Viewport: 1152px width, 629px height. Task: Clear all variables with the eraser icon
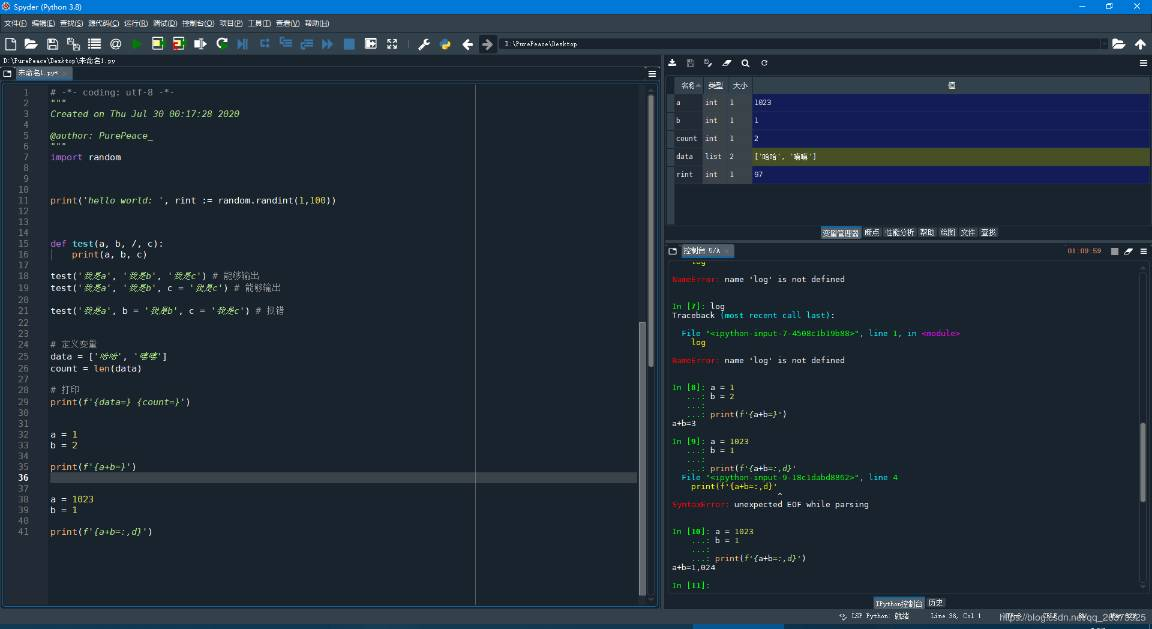coord(727,63)
